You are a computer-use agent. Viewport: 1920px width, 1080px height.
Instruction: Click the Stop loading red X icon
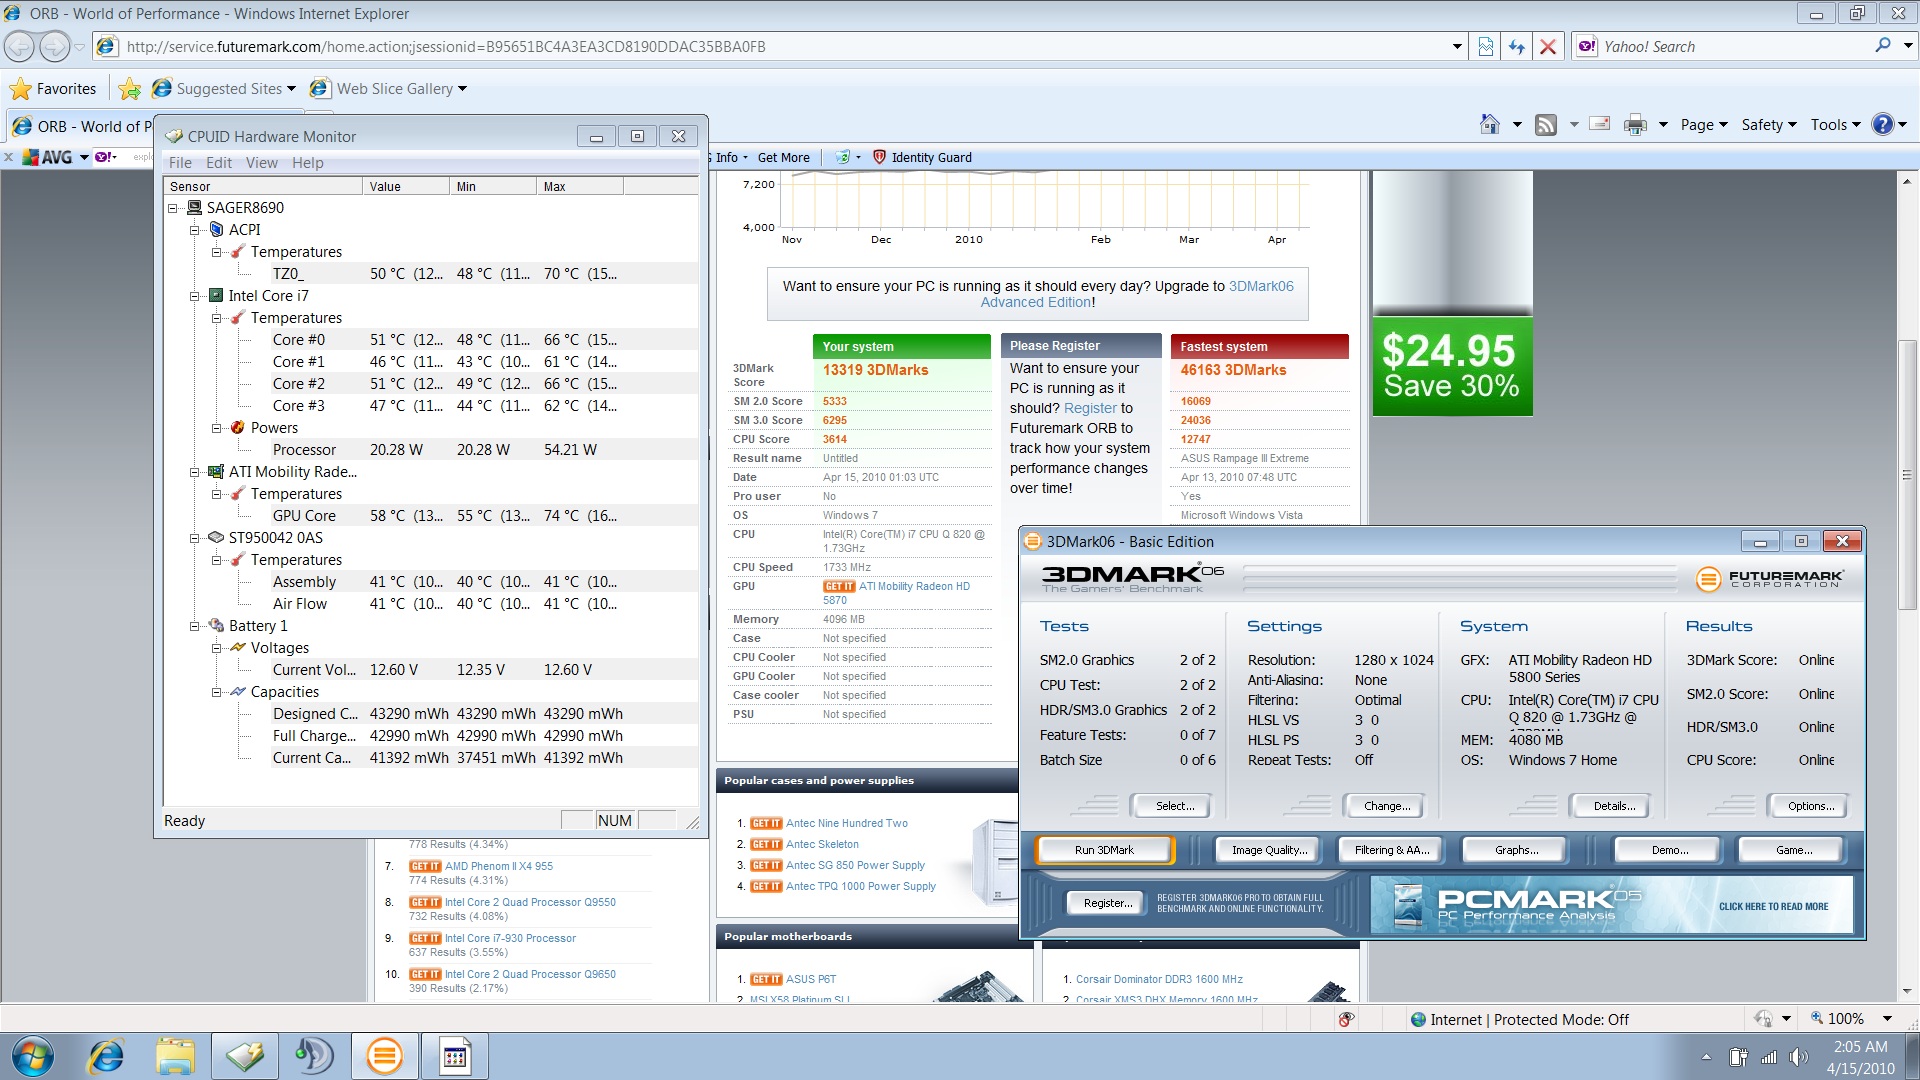pyautogui.click(x=1548, y=47)
